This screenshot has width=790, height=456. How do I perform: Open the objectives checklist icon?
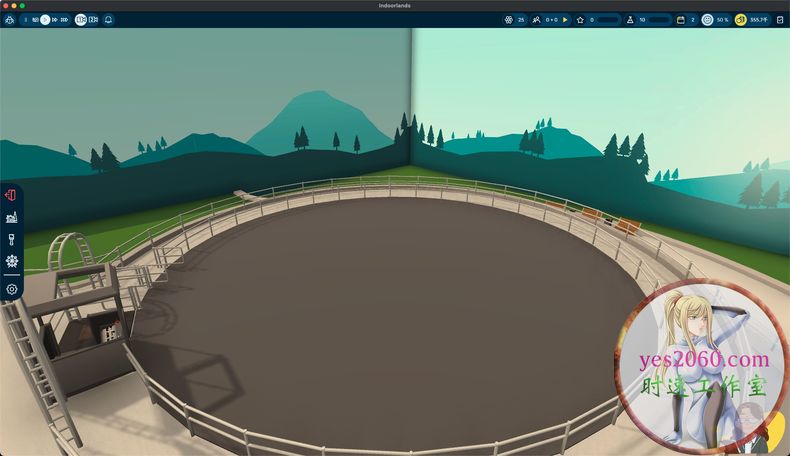click(779, 19)
